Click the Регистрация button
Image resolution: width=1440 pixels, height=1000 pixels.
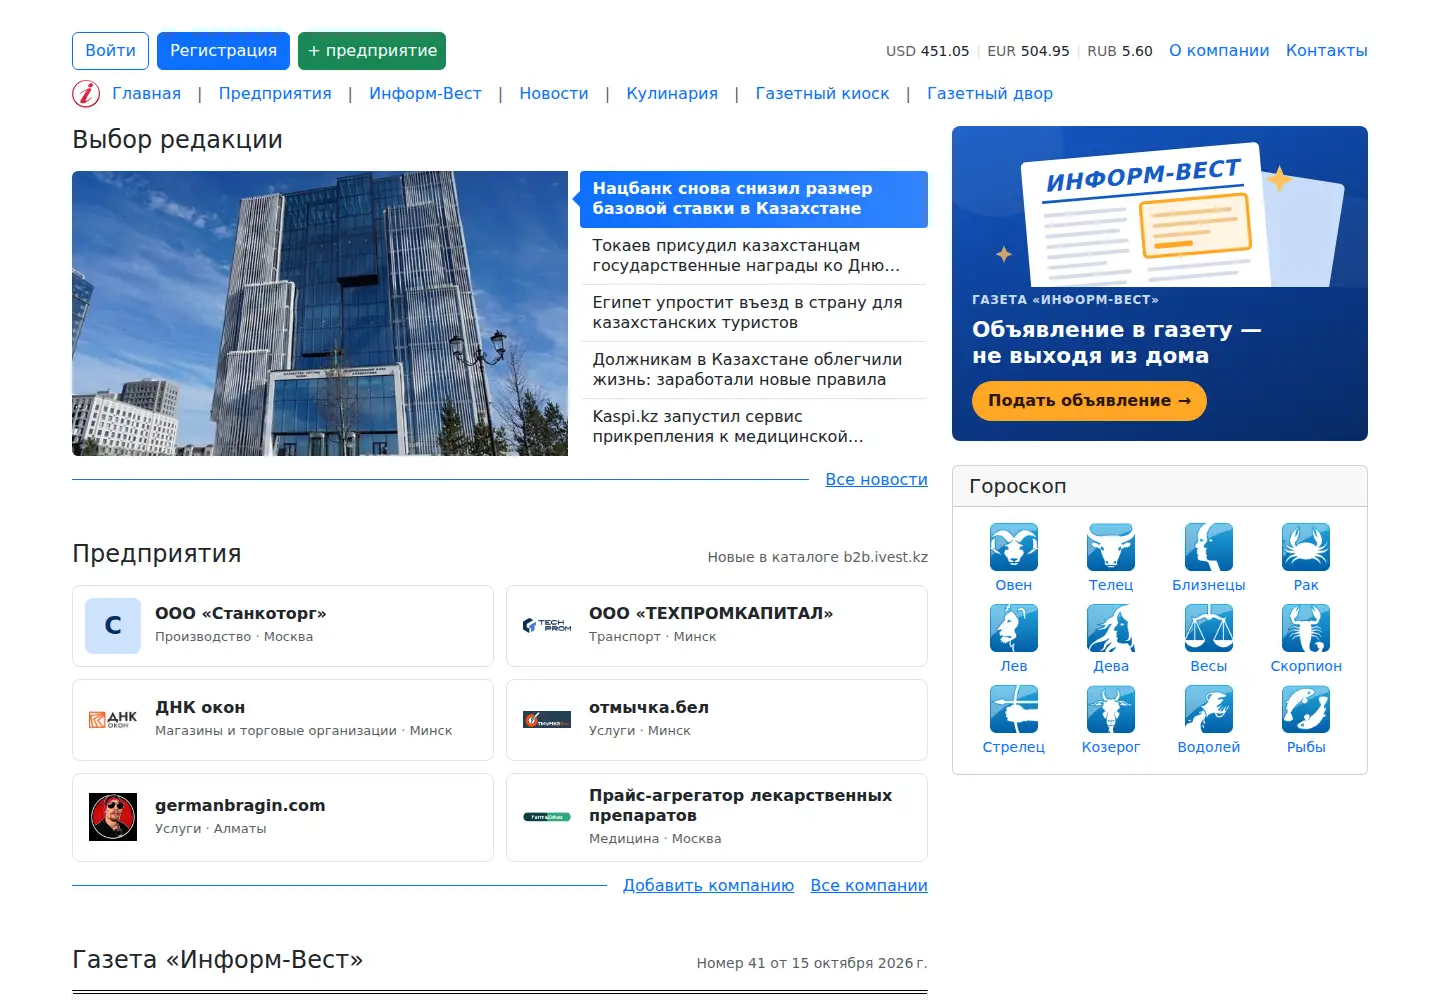223,51
